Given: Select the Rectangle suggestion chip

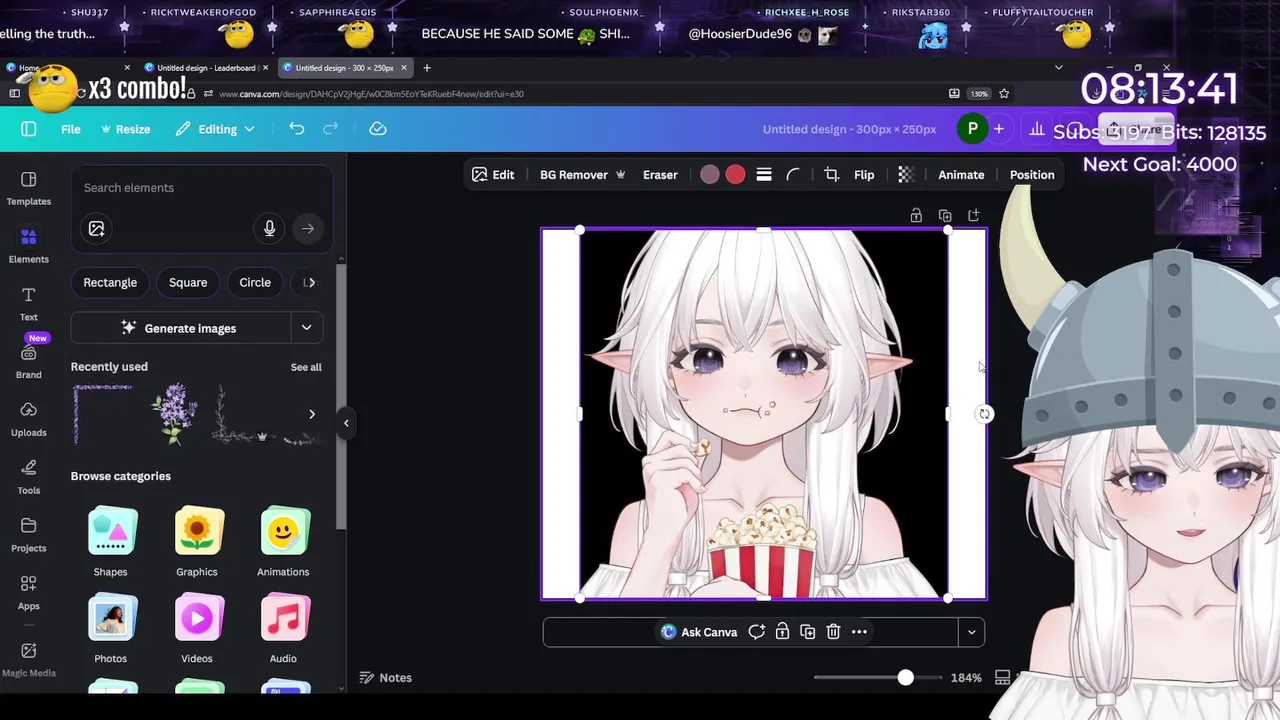Looking at the screenshot, I should pos(110,283).
